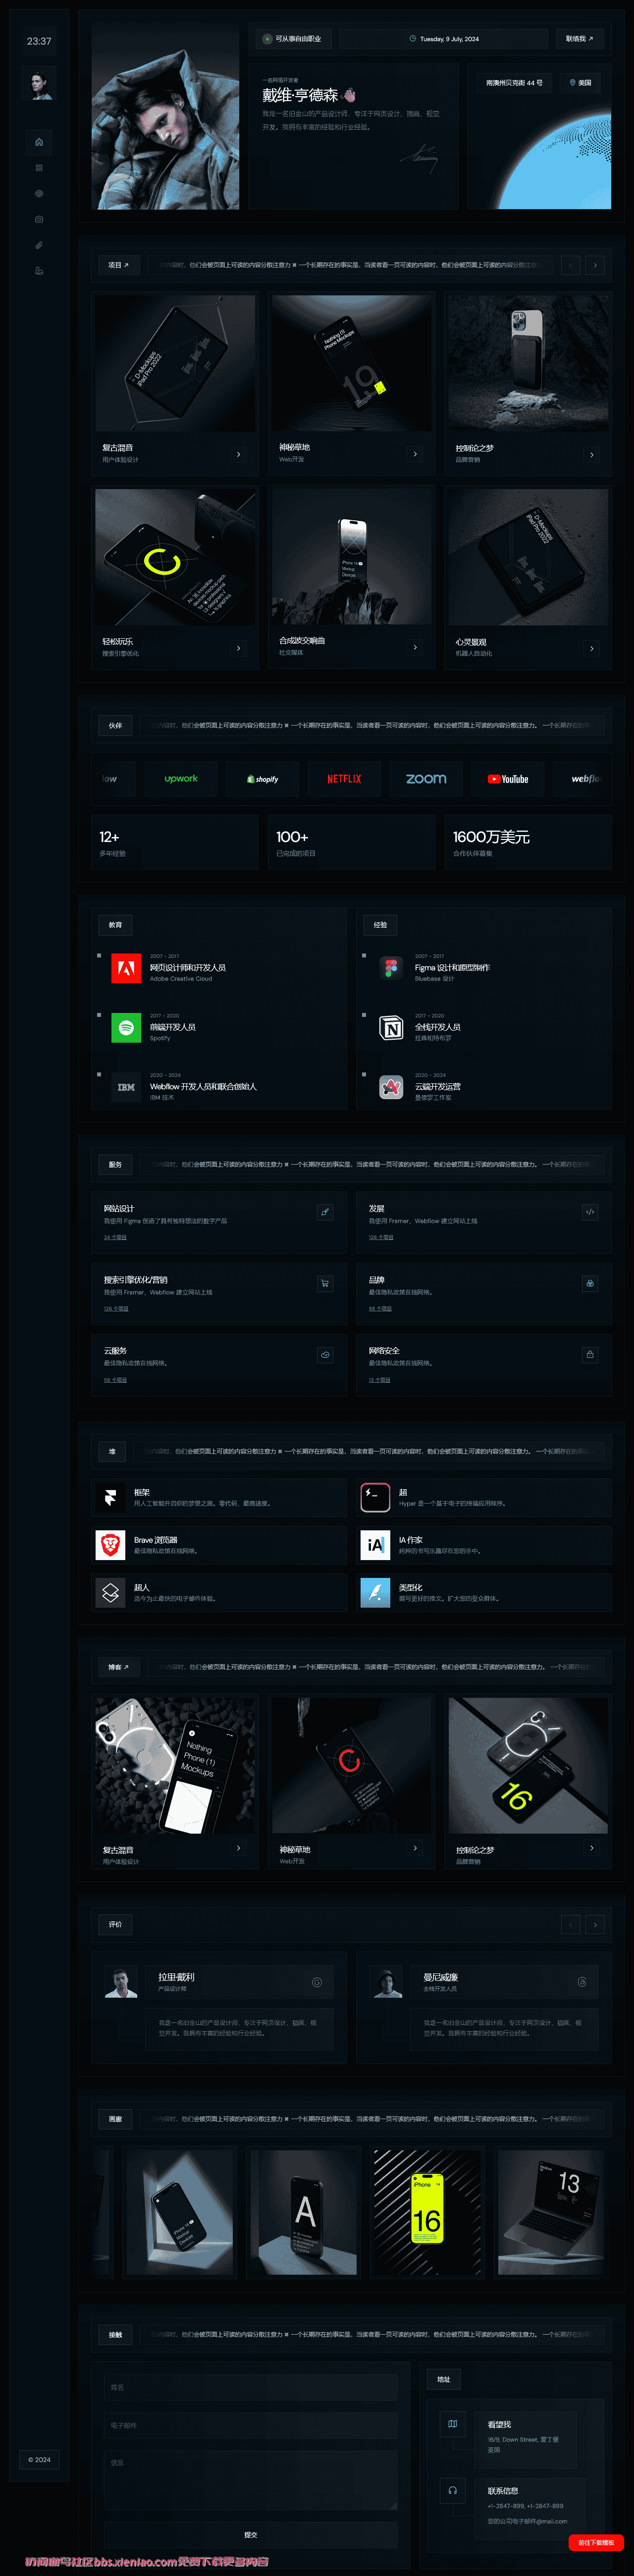Screen dimensions: 634x2576
Task: Open the Nothing Phone (1) Mockups blog thumbnail
Action: [176, 1765]
